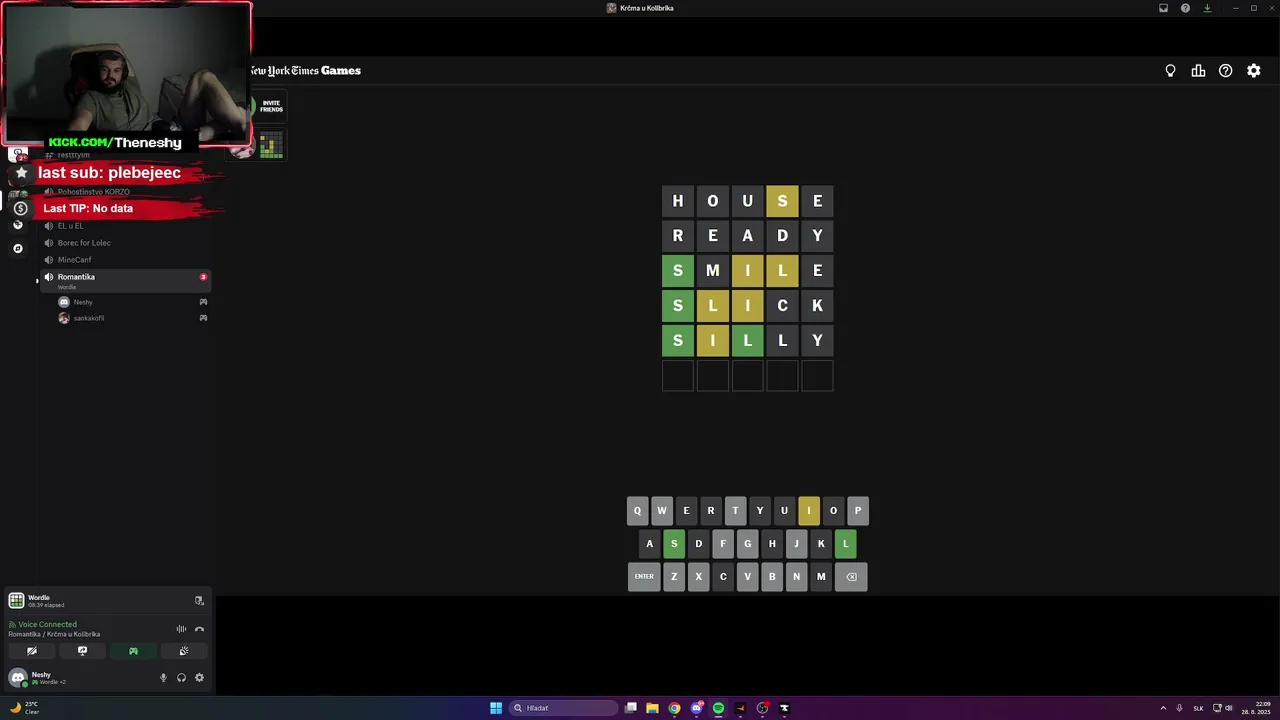1280x720 pixels.
Task: Click the Hľadať taskbar search box
Action: point(563,708)
